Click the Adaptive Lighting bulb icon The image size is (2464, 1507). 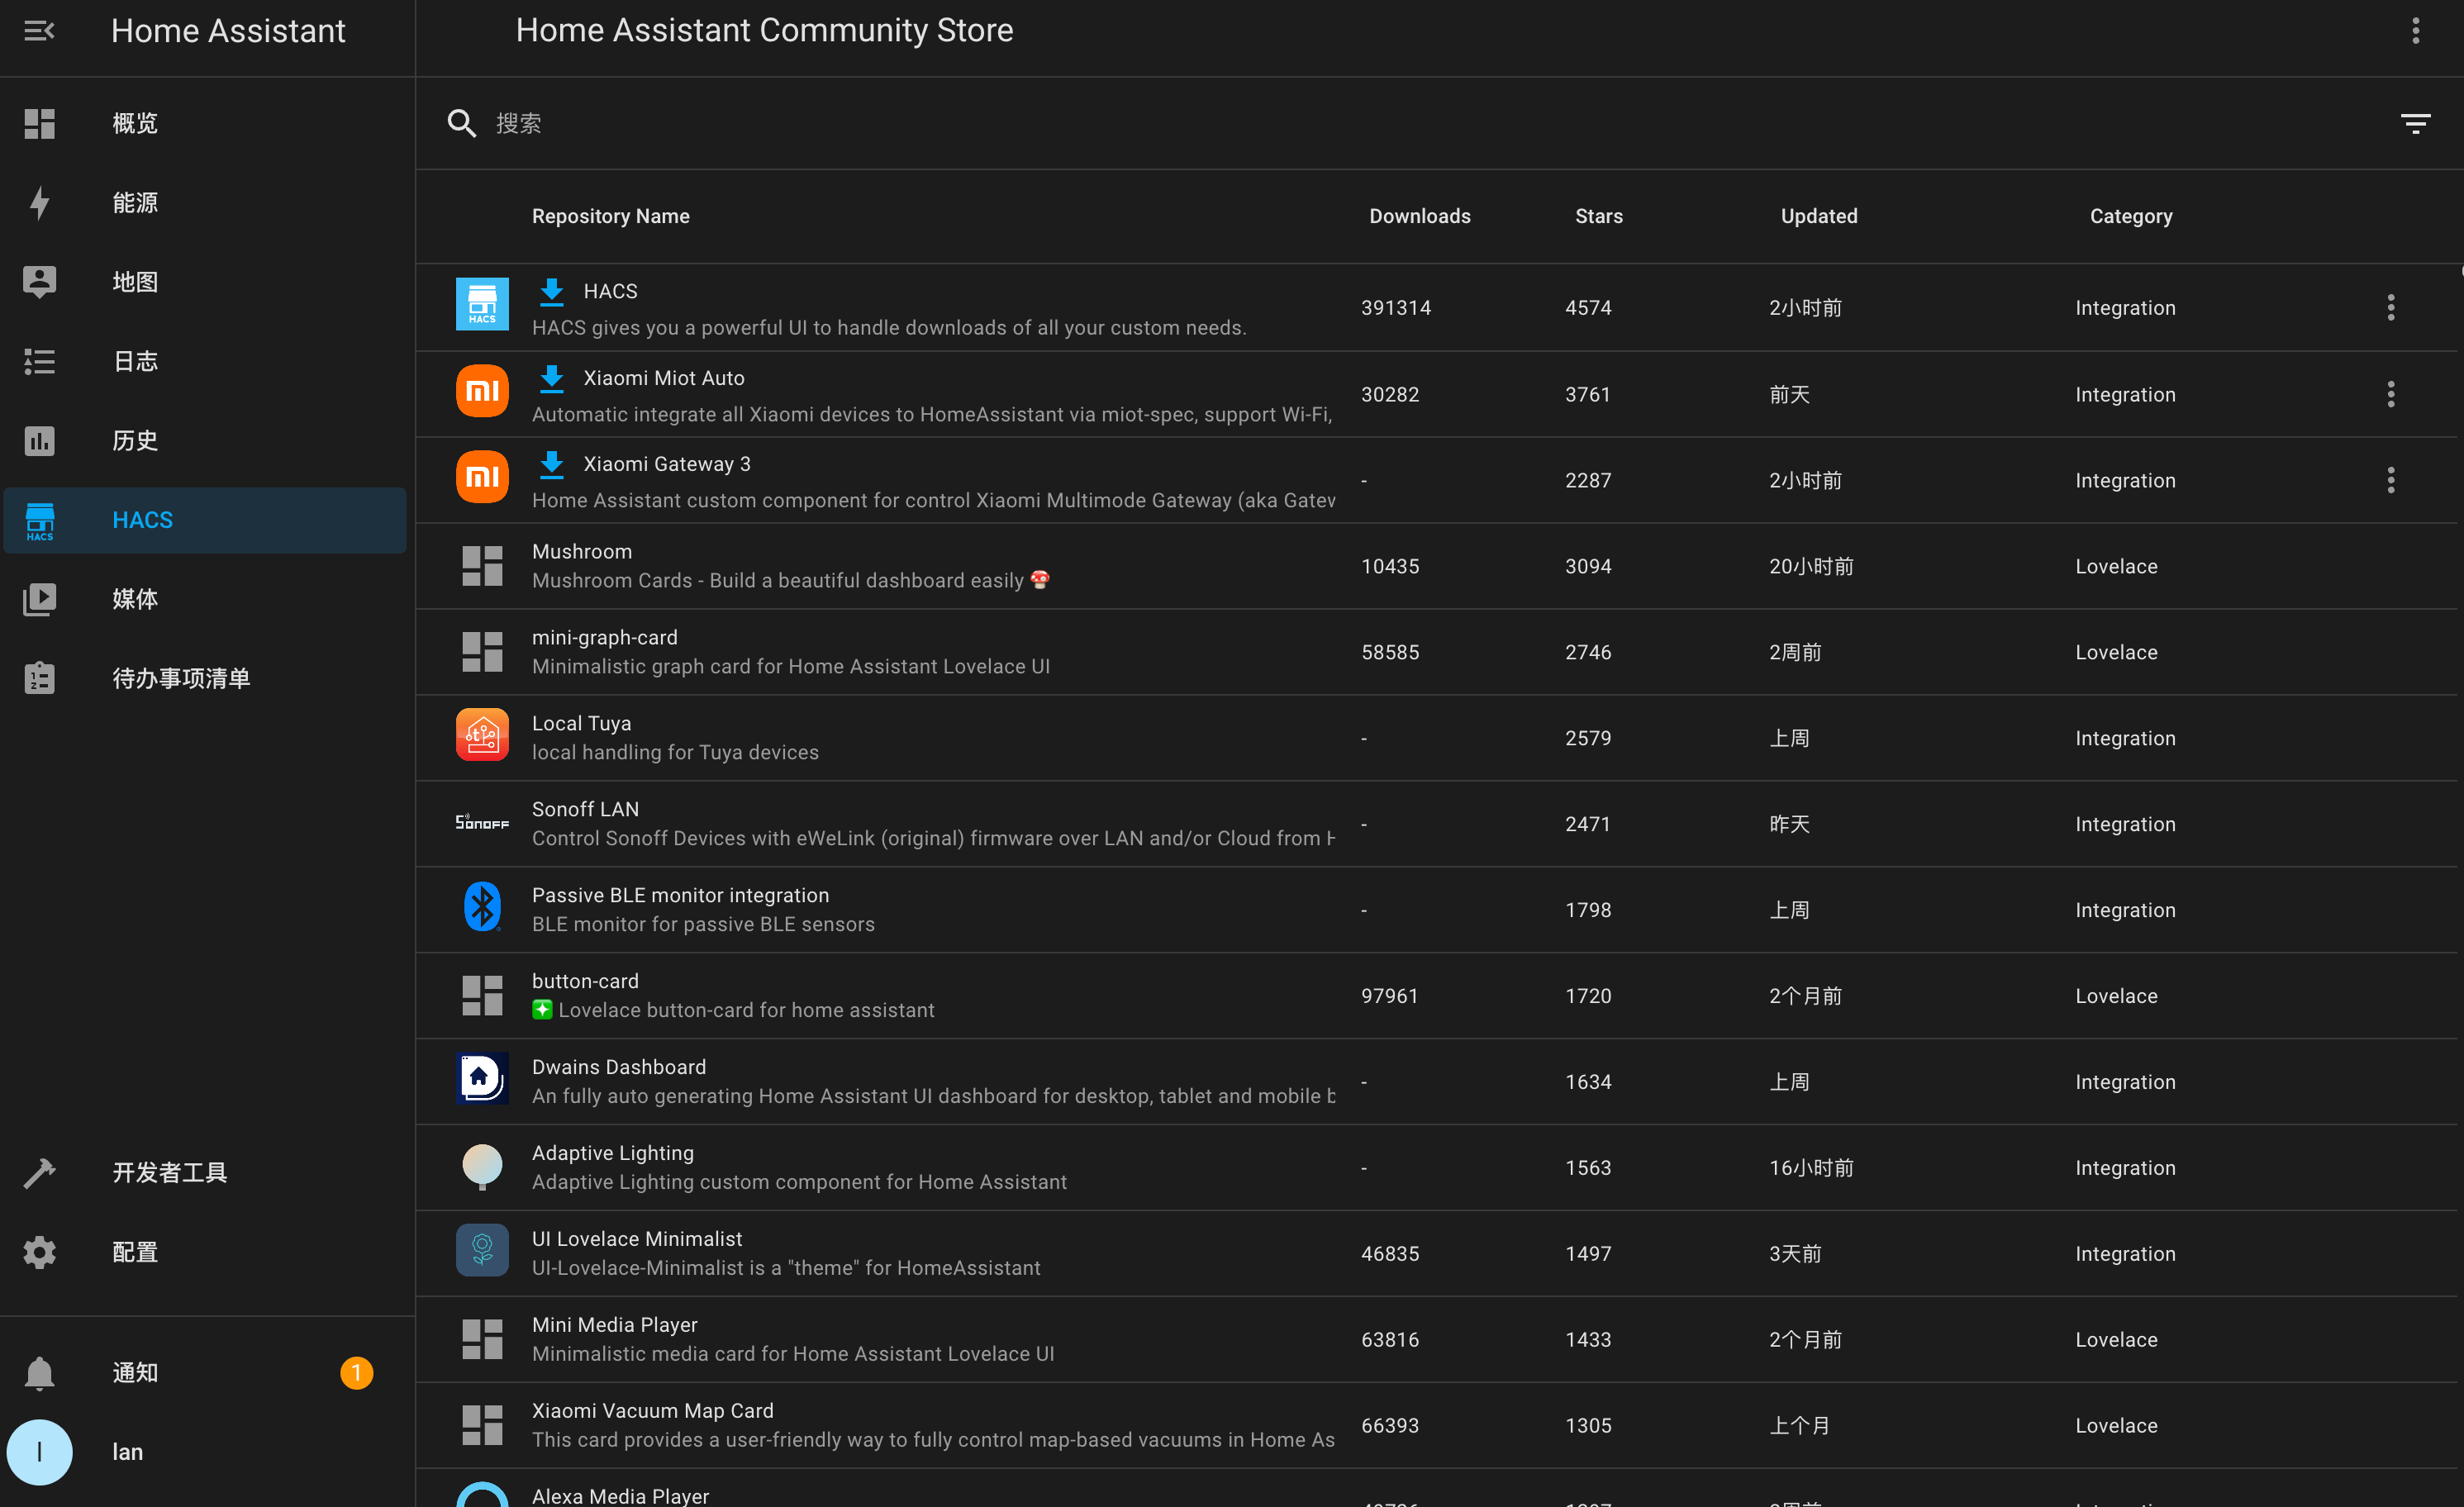pos(482,1167)
